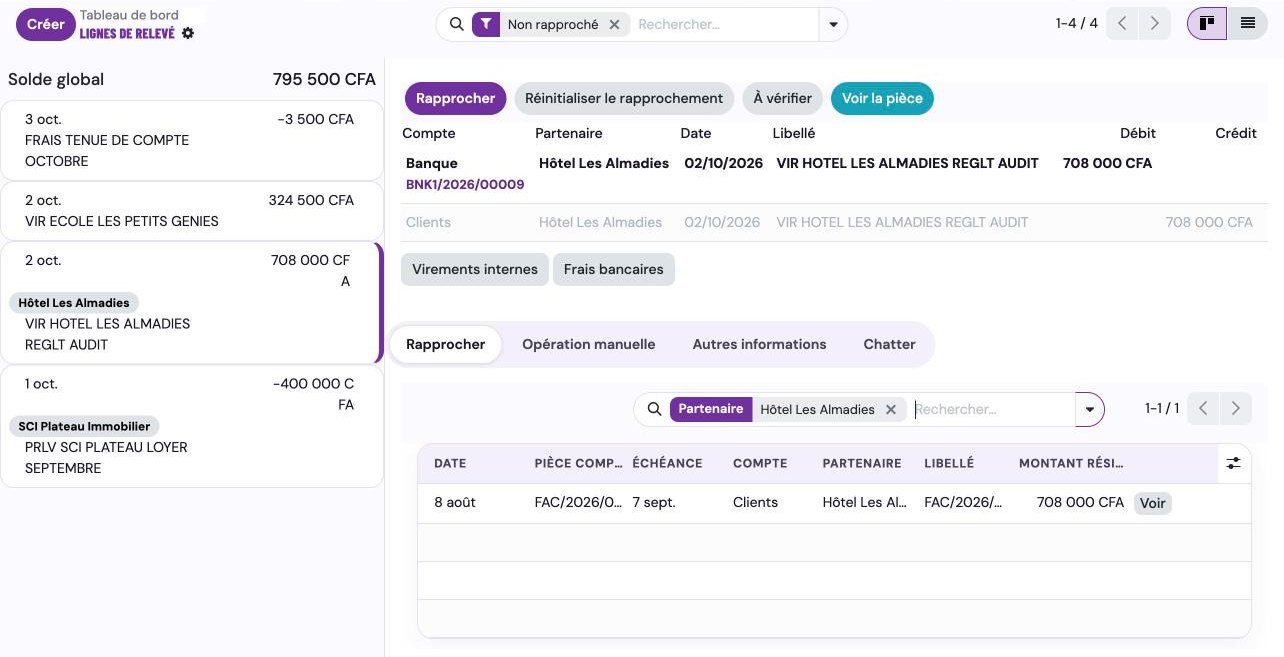Click the 1-1 / 1 pager counter
Screen dimensions: 1284x657
(x=1162, y=408)
